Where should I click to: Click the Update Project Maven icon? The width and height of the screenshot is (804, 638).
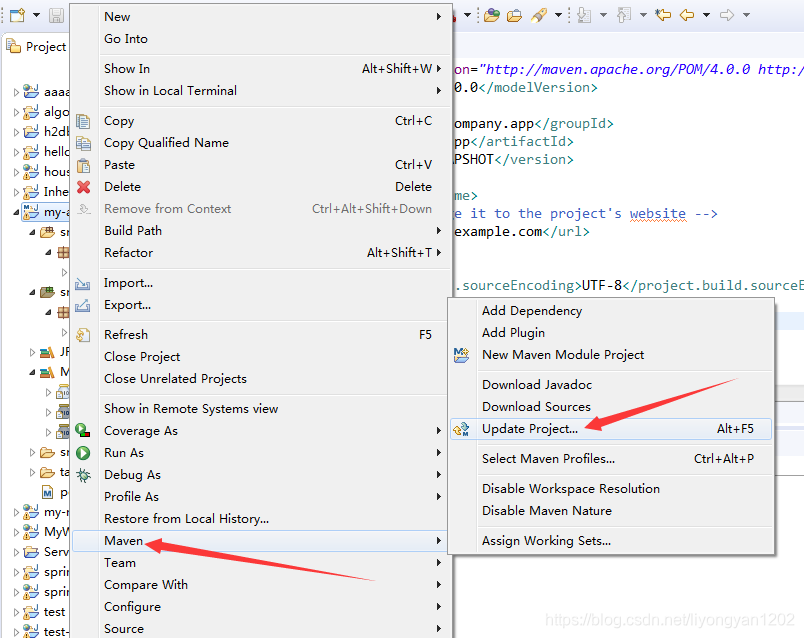461,429
